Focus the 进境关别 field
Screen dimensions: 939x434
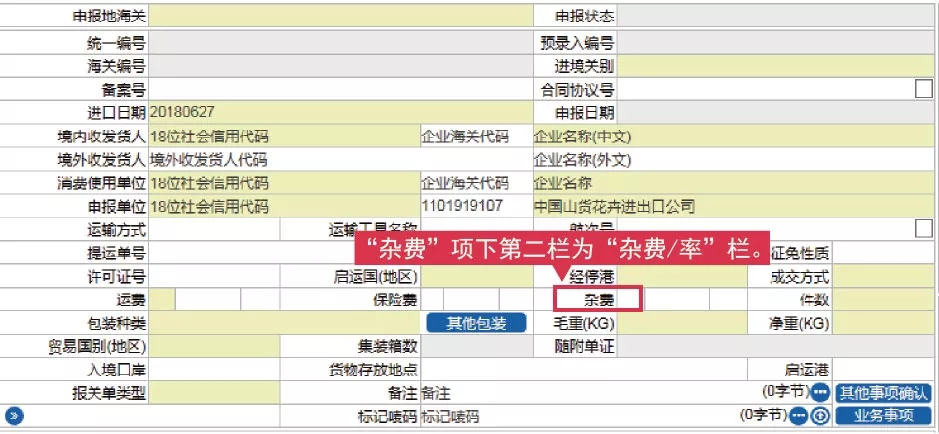coord(776,66)
